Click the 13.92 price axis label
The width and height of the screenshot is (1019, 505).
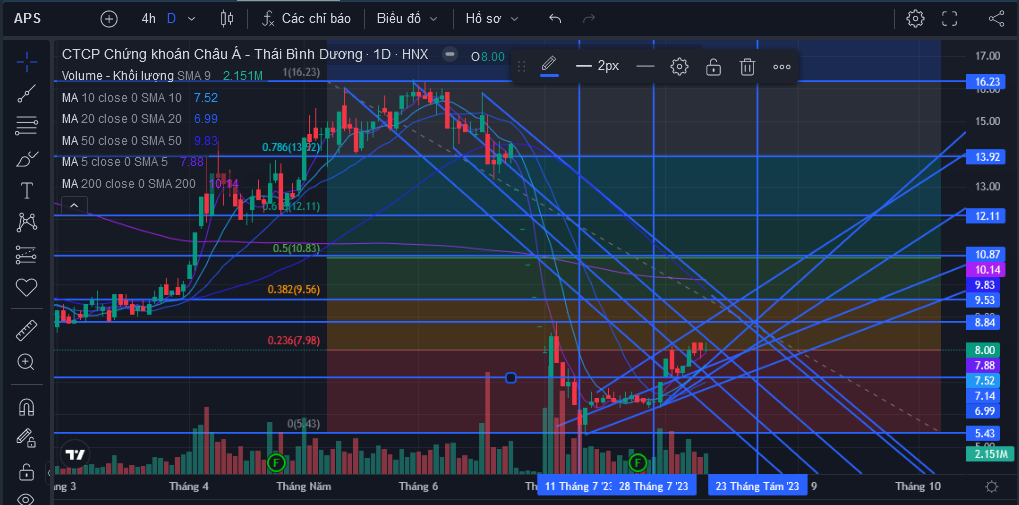point(987,157)
